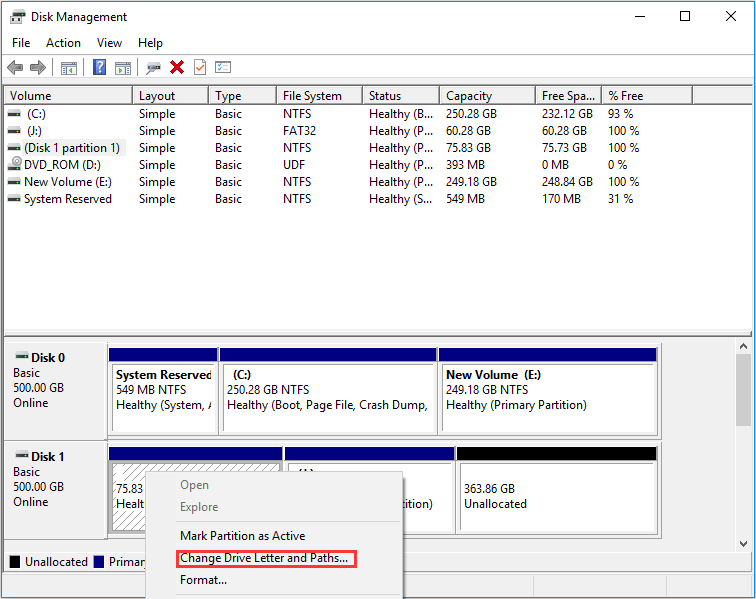Open the File menu
The height and width of the screenshot is (599, 756).
point(21,43)
